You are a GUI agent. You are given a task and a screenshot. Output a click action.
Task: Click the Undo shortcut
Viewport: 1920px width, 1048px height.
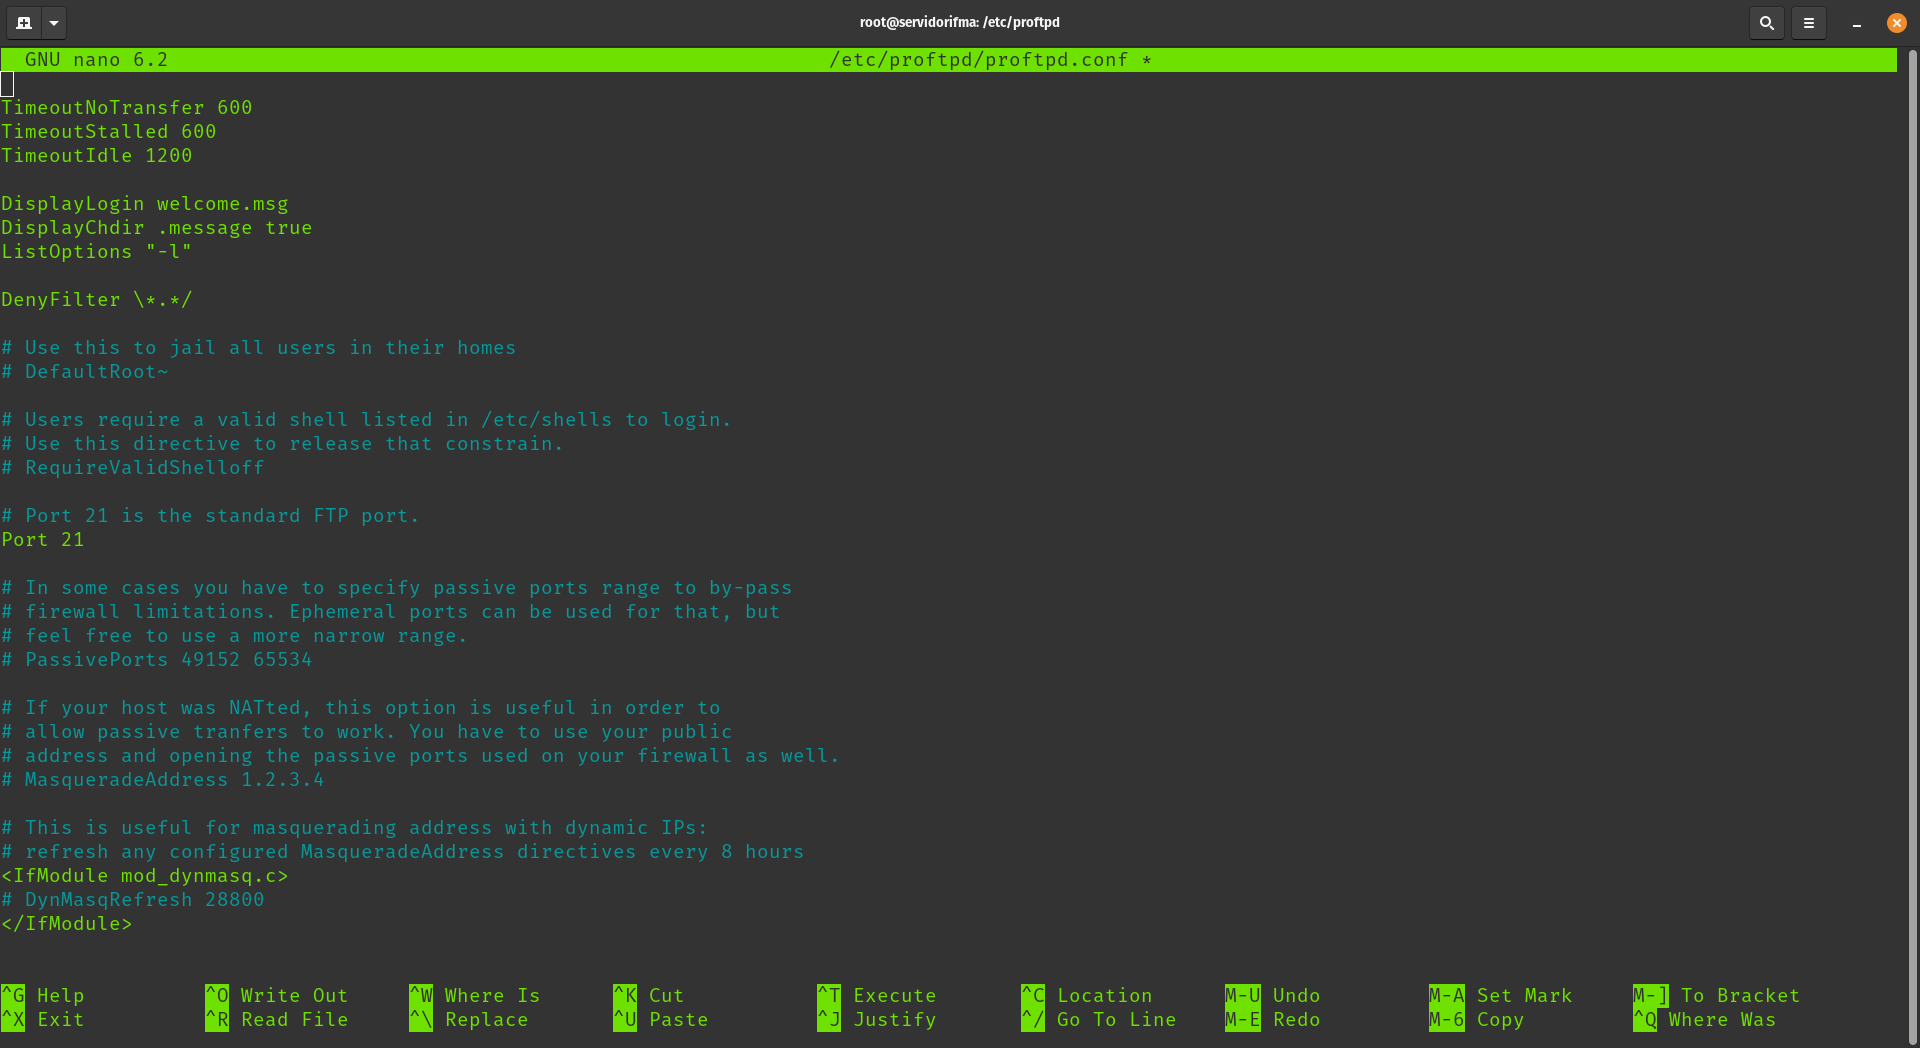(x=1273, y=995)
